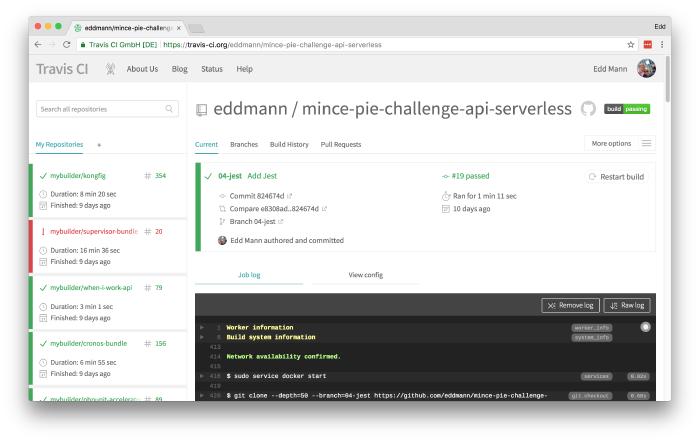Click the Raw log button
This screenshot has width=700, height=442.
click(x=627, y=305)
